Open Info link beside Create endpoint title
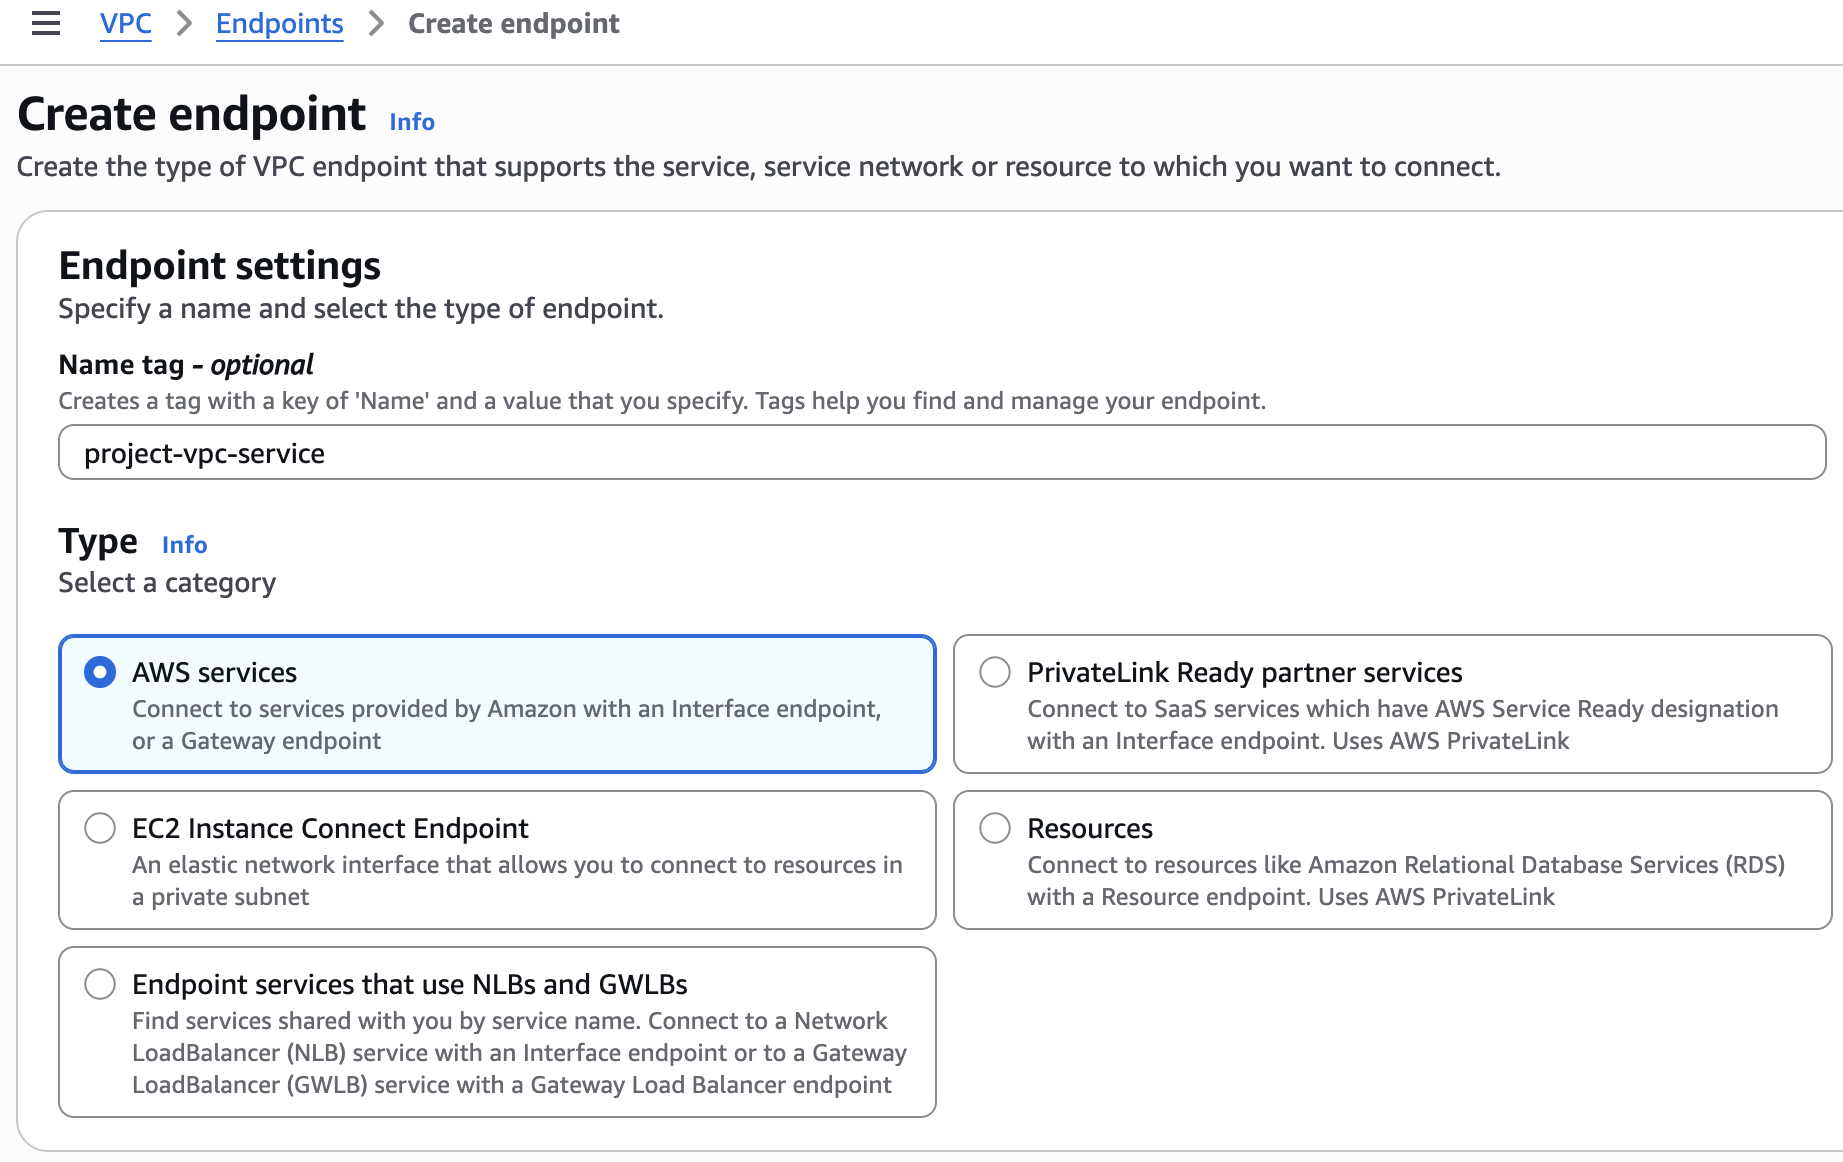This screenshot has width=1843, height=1162. pos(412,122)
